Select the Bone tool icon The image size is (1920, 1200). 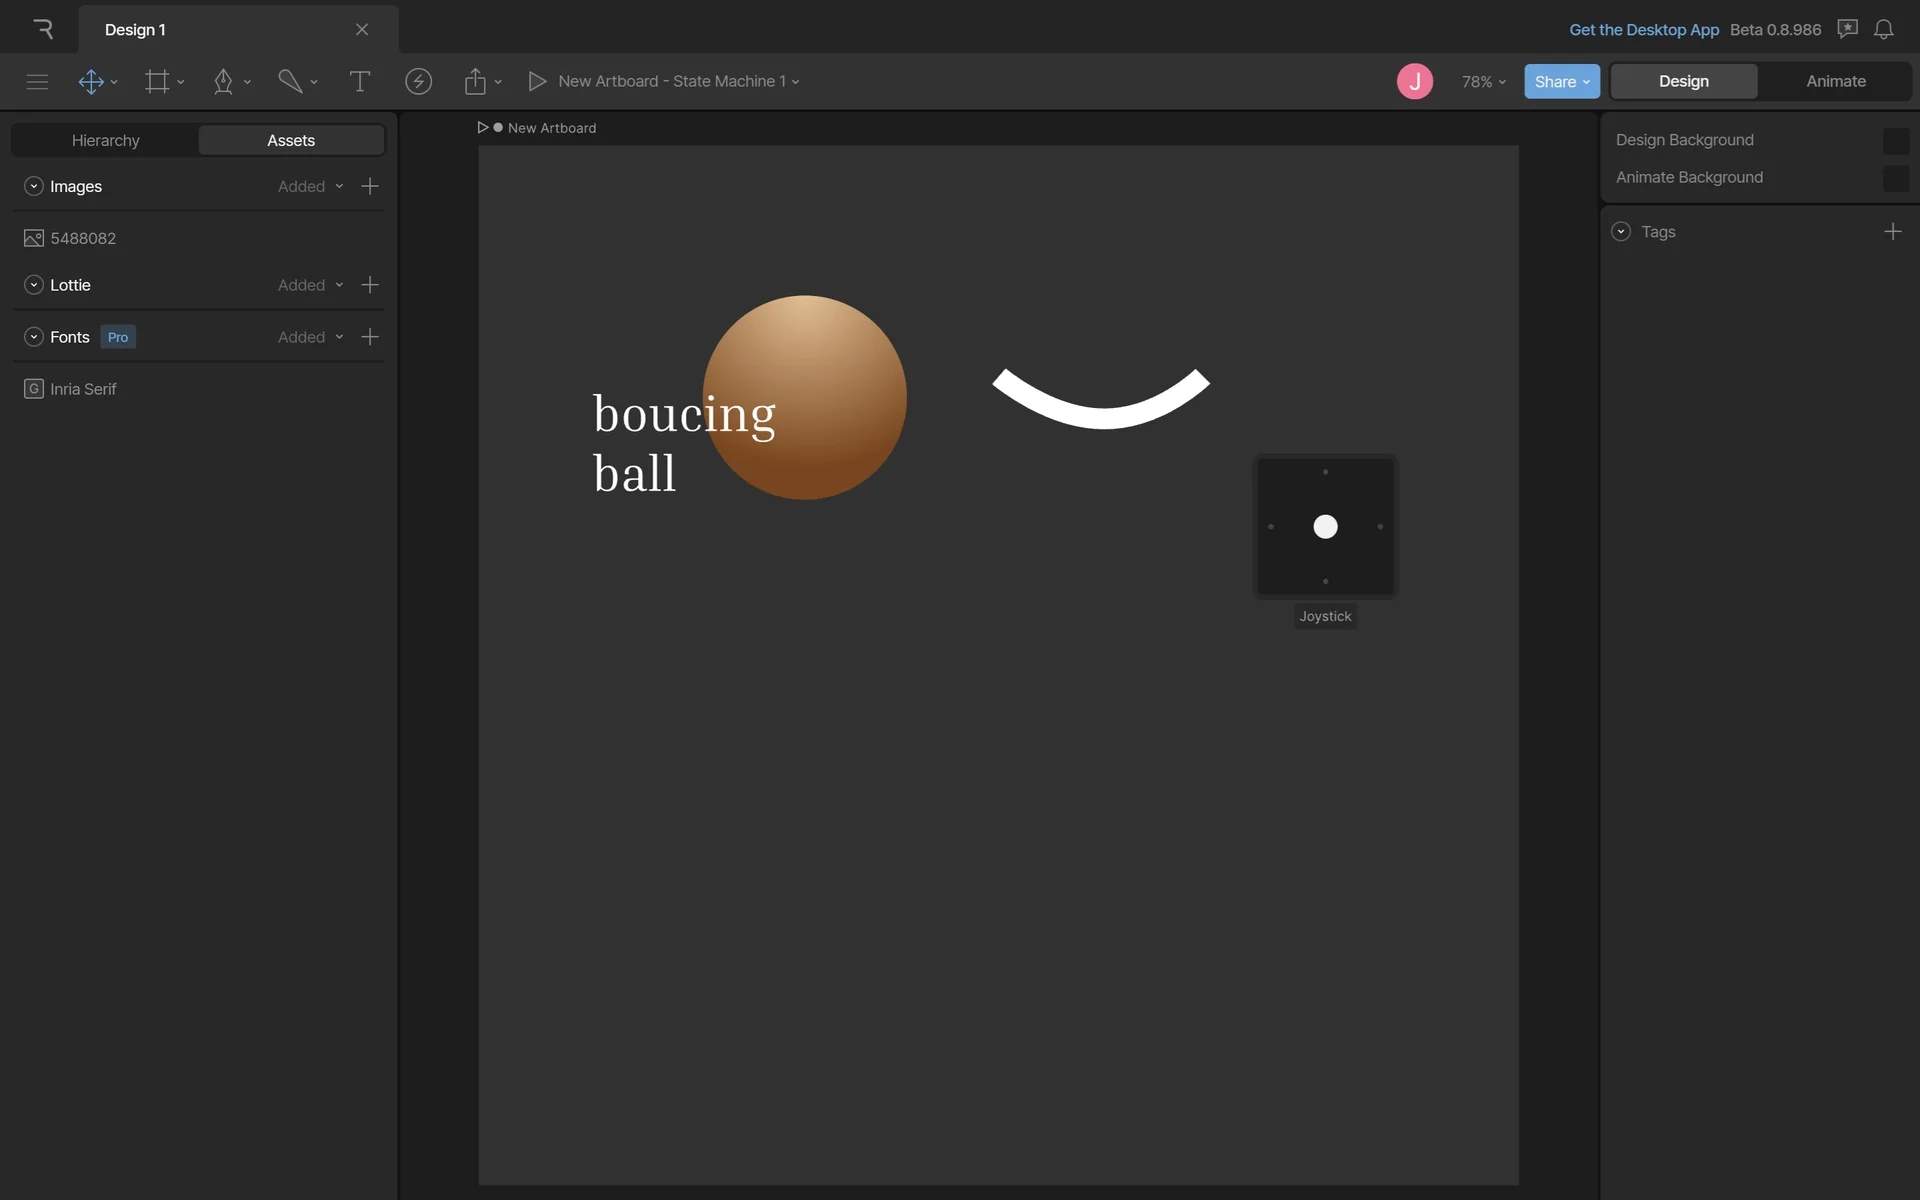pyautogui.click(x=290, y=81)
